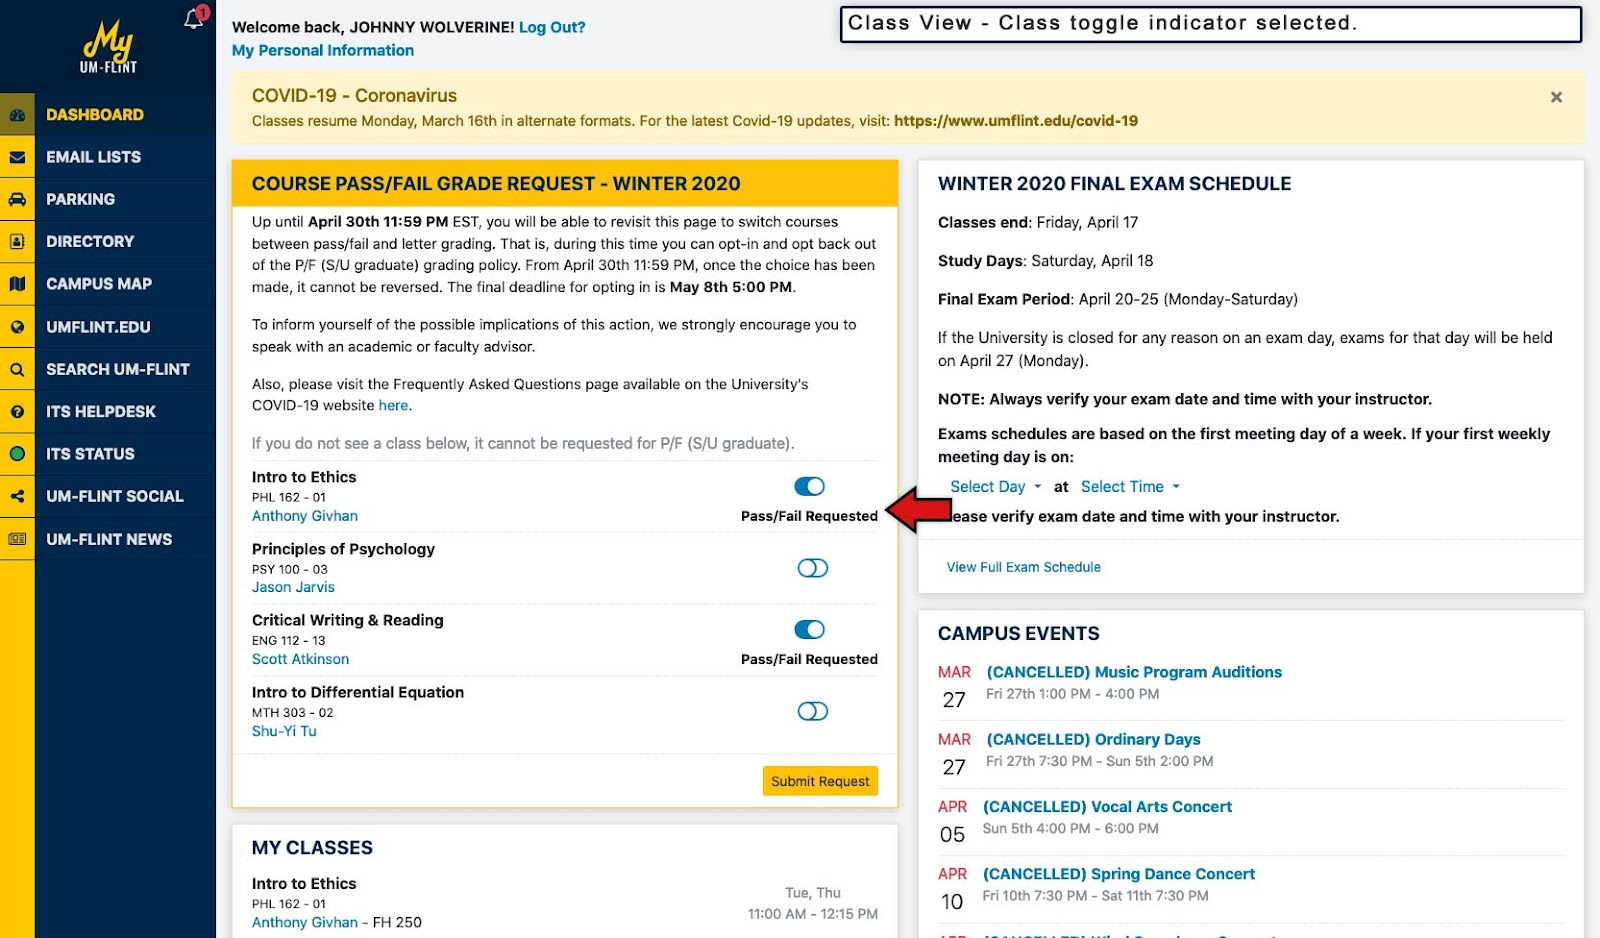The width and height of the screenshot is (1600, 938).
Task: Click the 'WINTER 2020 FINAL EXAM SCHEDULE' heading
Action: click(1115, 184)
